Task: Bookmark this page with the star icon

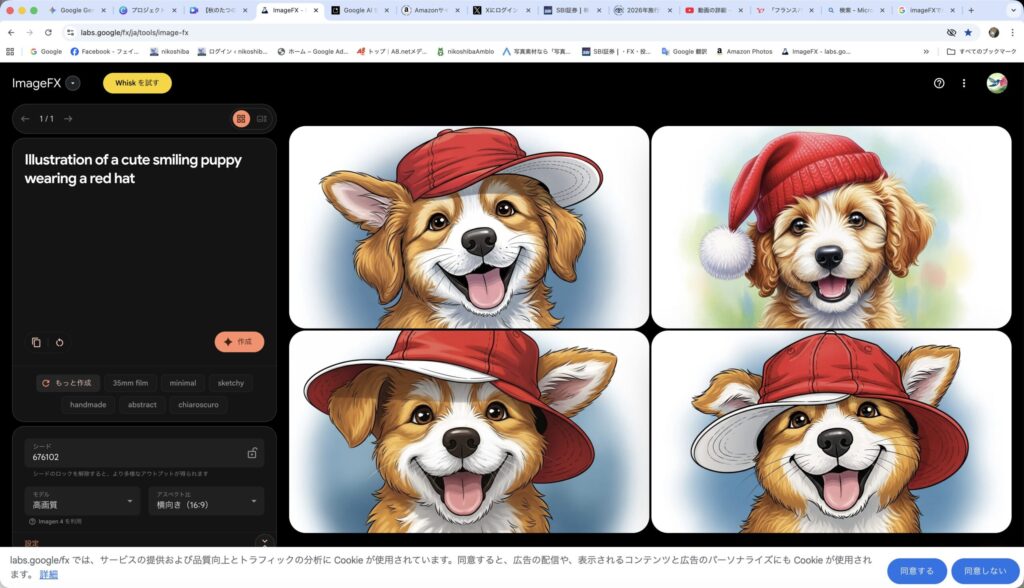Action: [968, 32]
